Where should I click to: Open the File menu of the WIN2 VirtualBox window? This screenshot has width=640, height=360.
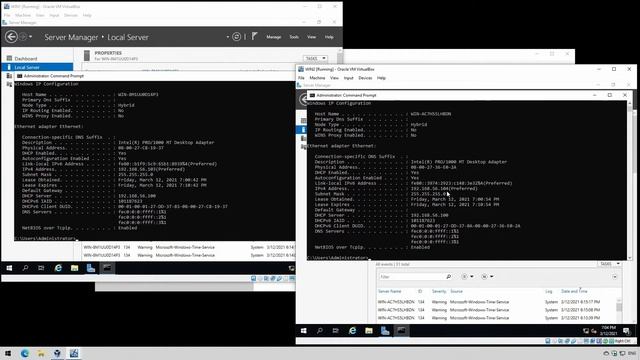coord(301,78)
